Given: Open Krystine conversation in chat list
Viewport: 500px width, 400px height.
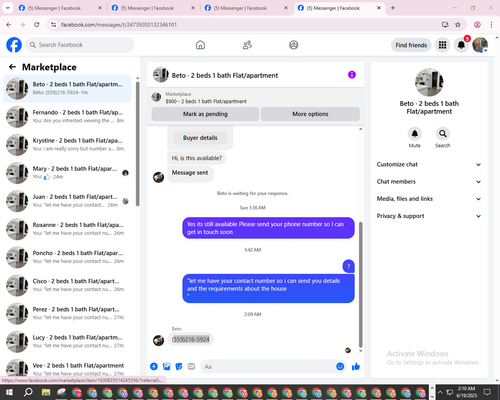Looking at the screenshot, I should coord(67,145).
